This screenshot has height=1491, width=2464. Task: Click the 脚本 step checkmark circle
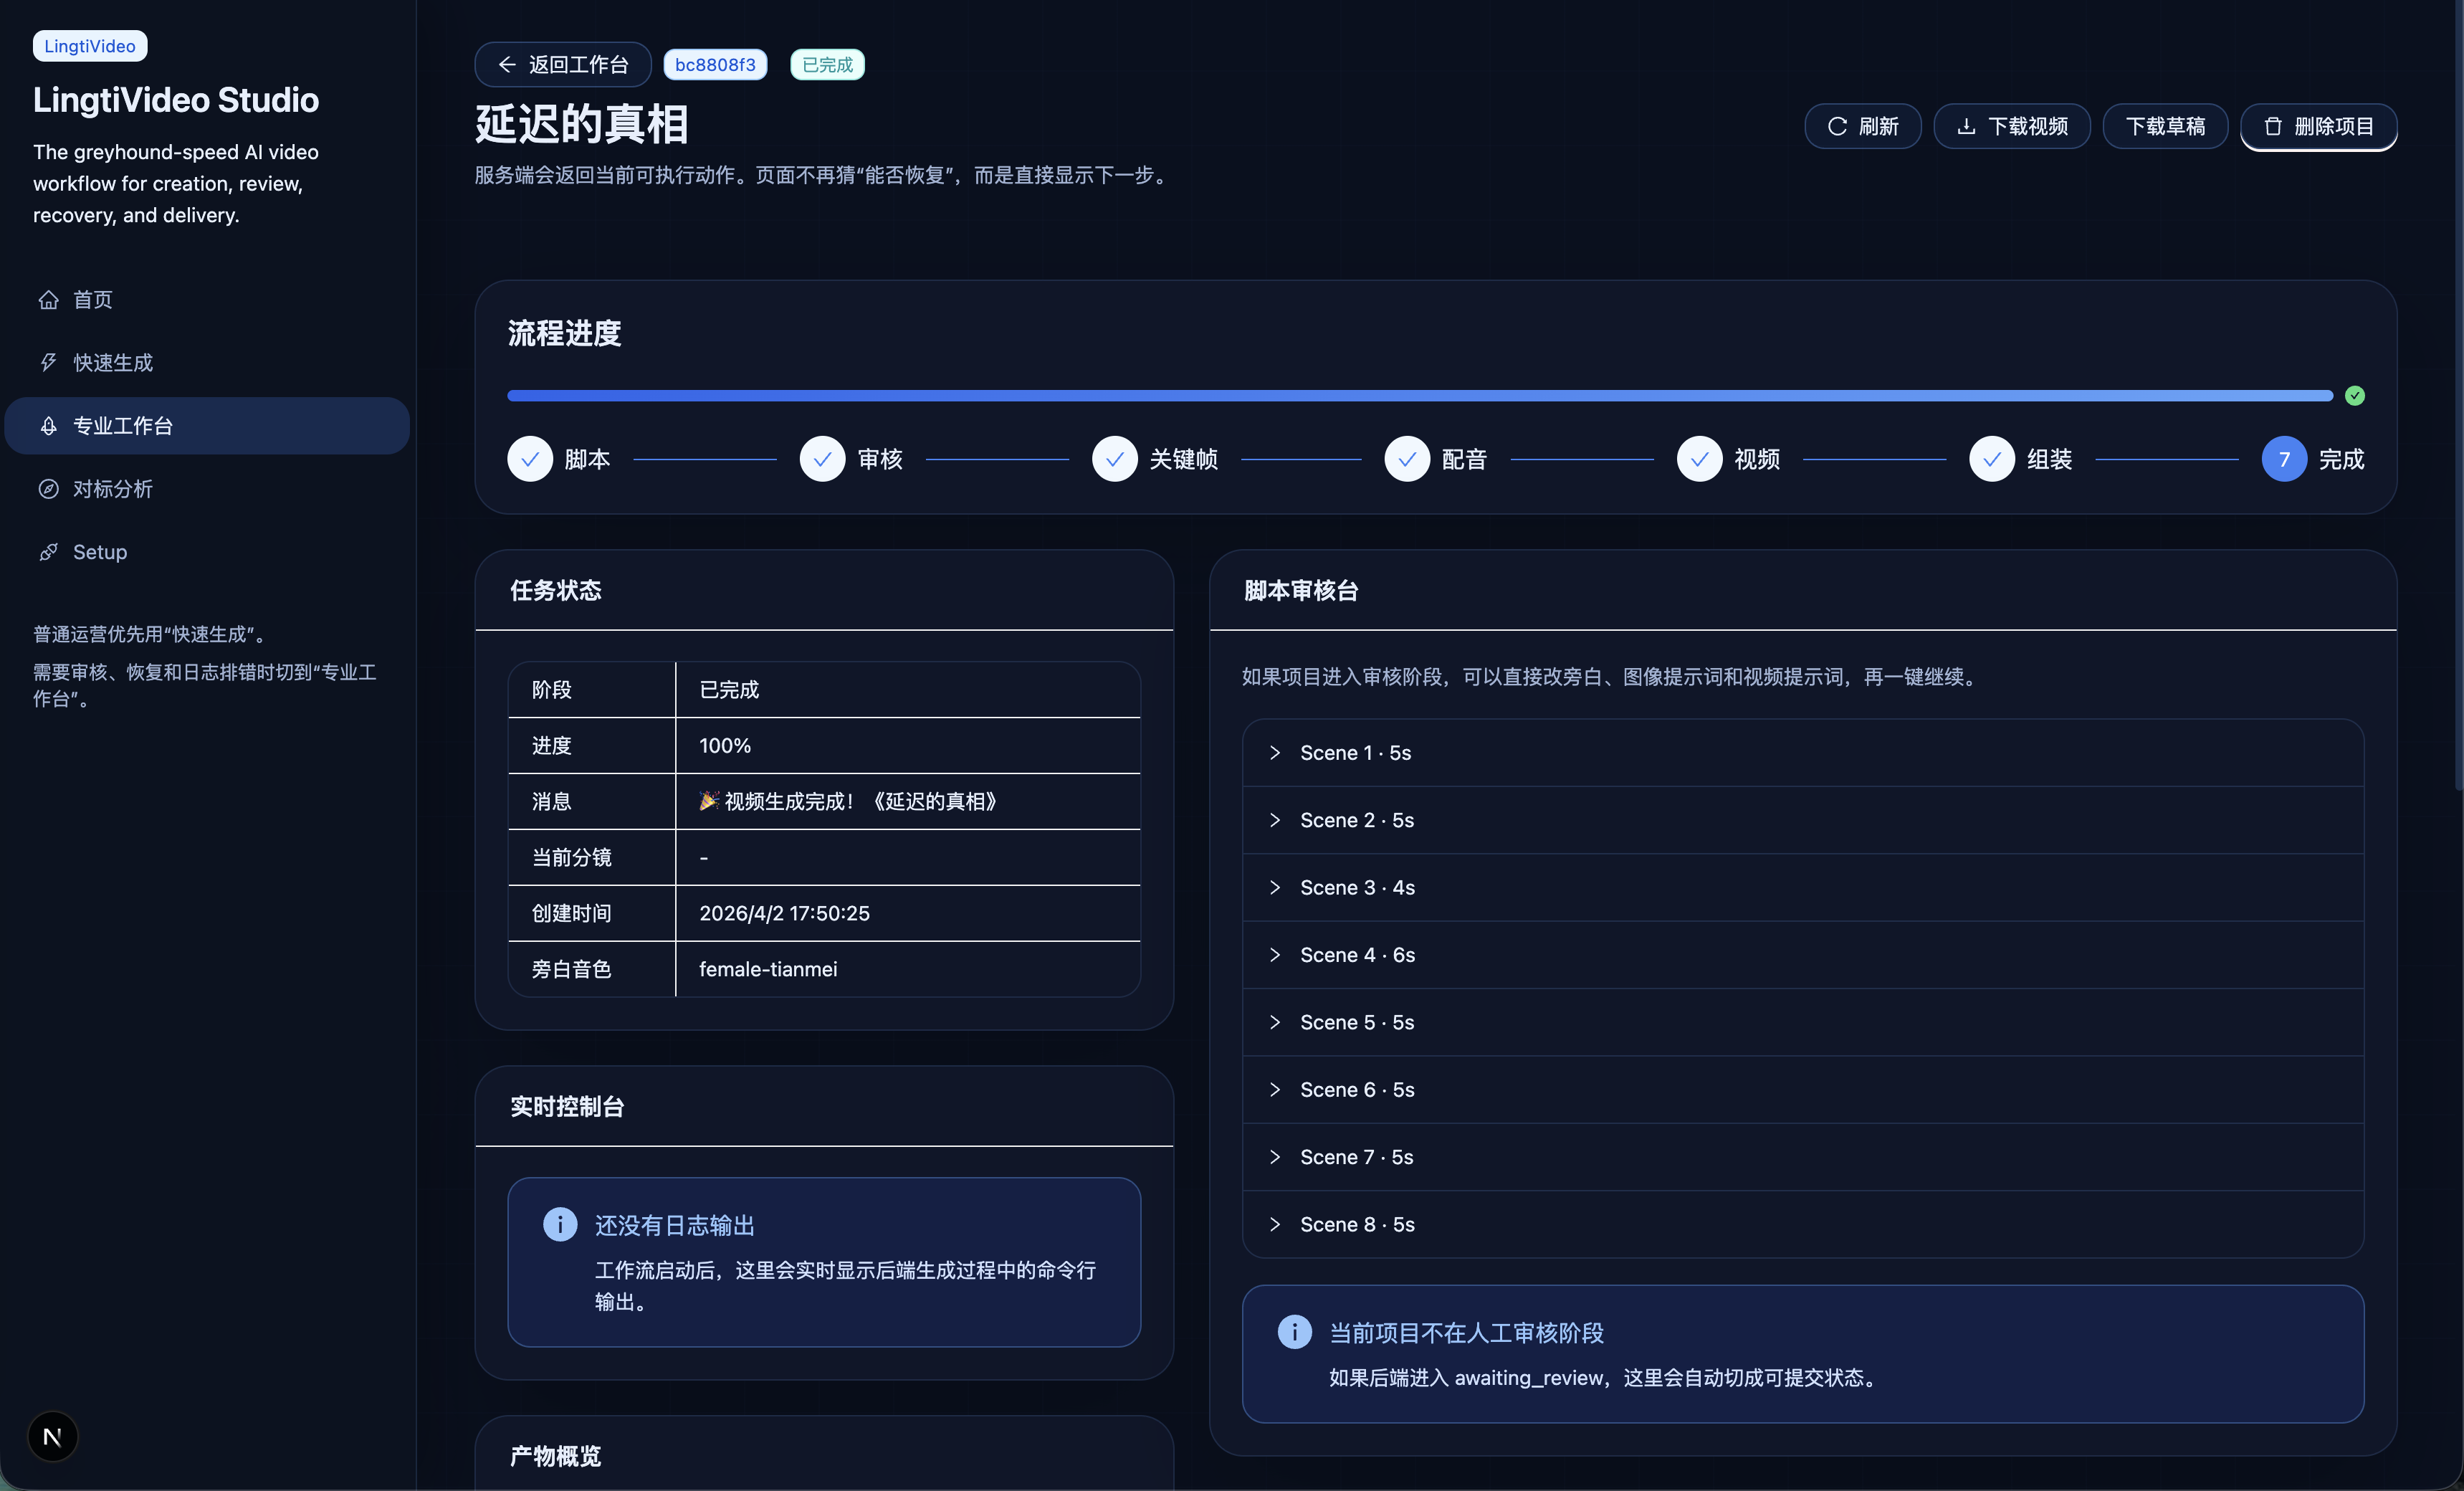point(530,459)
